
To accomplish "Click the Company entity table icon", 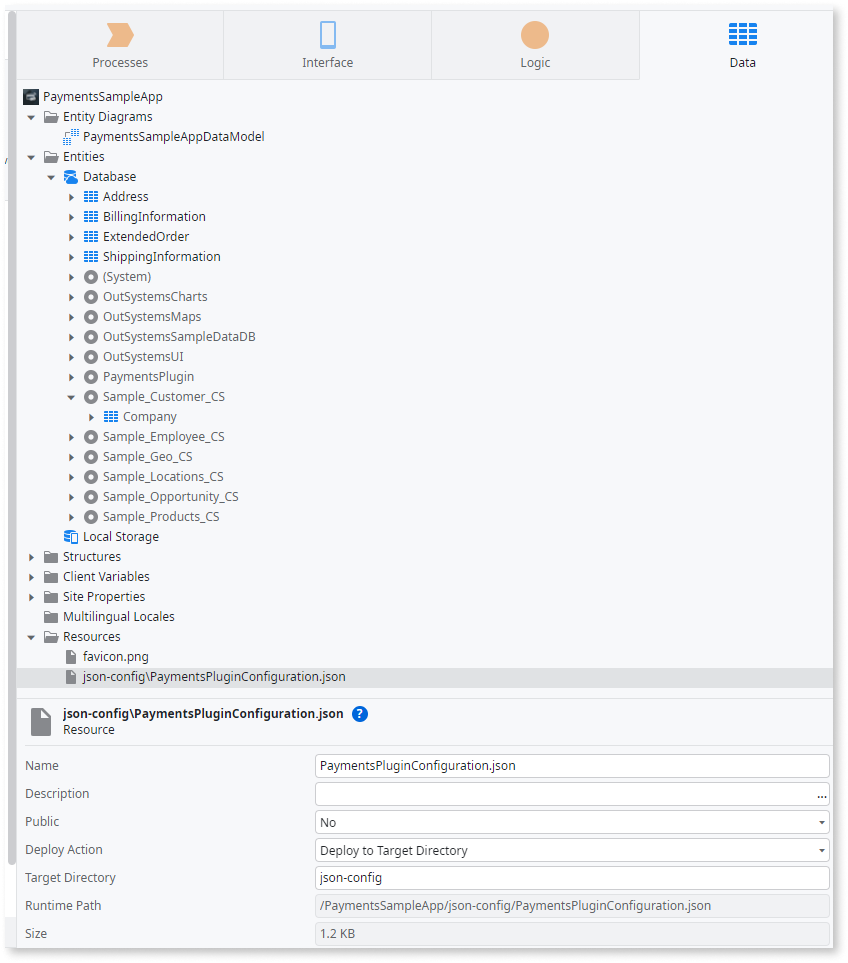I will click(x=111, y=417).
